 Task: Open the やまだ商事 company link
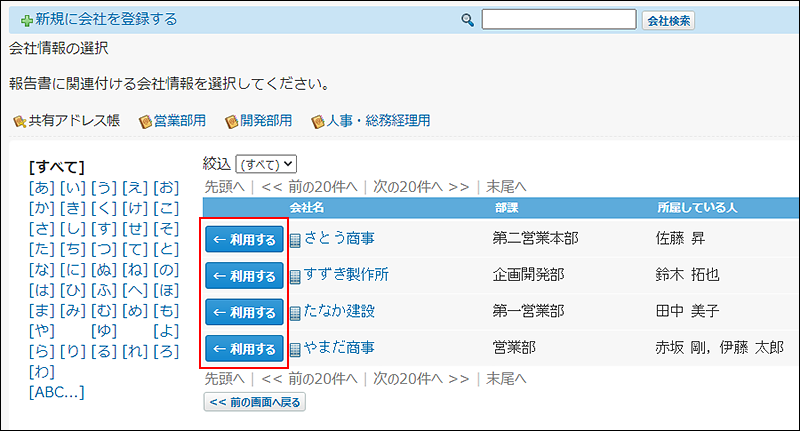(x=339, y=347)
